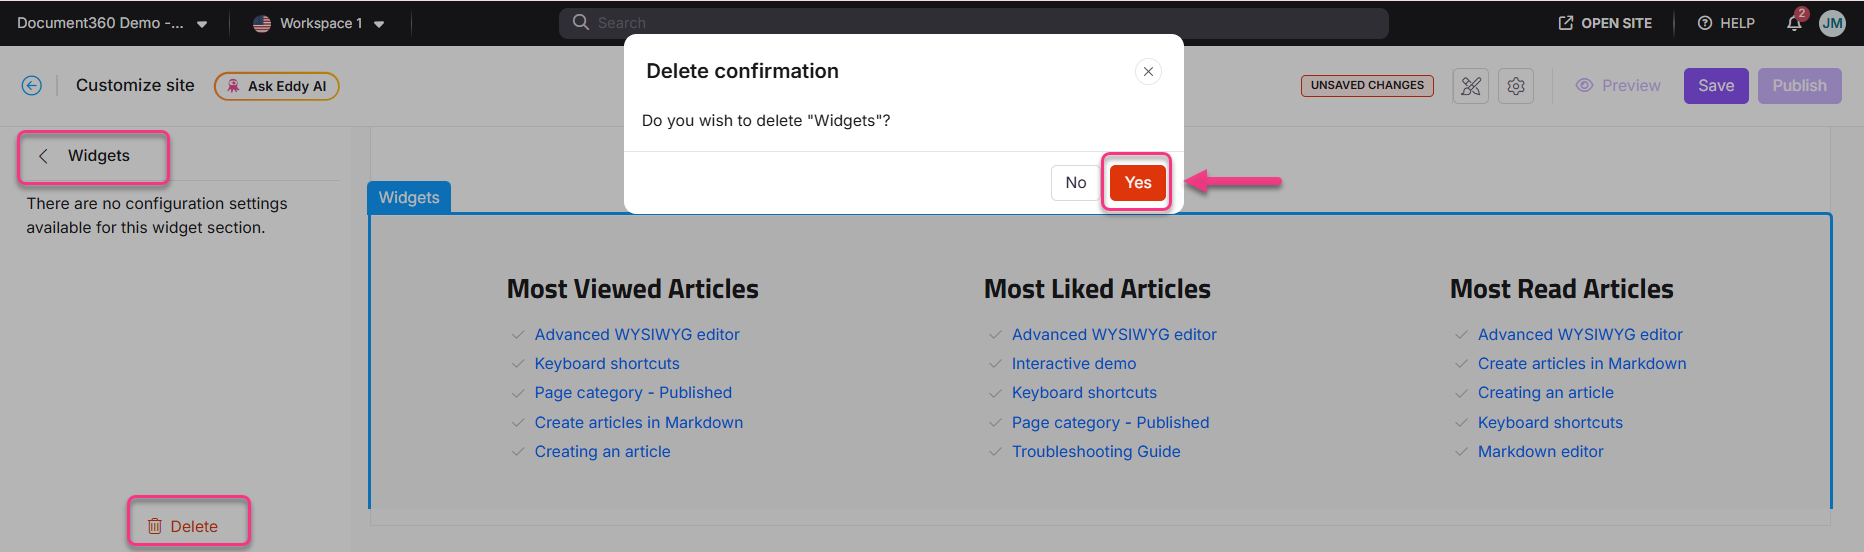Expand the Document360 Demo project dropdown
The height and width of the screenshot is (552, 1864).
pyautogui.click(x=112, y=23)
